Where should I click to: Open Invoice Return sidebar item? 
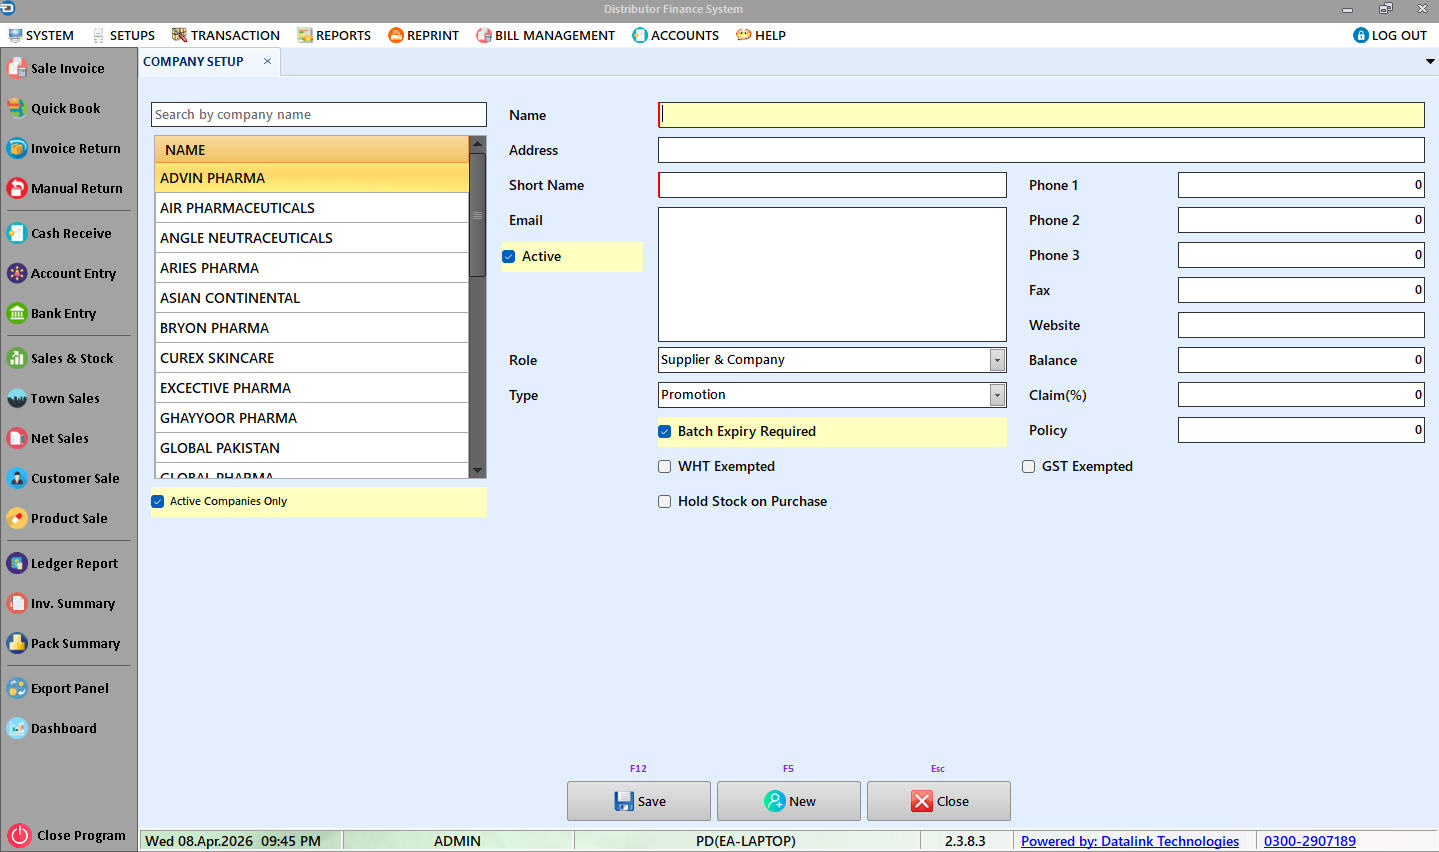(x=66, y=148)
